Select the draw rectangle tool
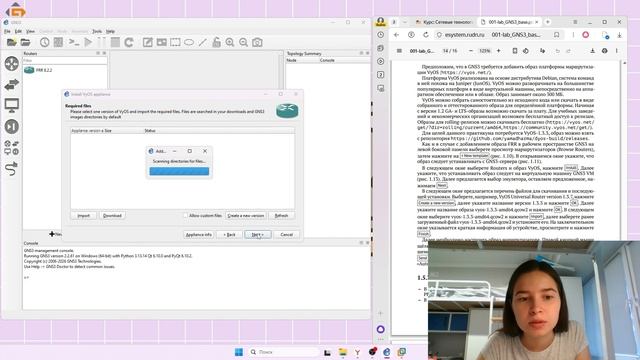This screenshot has height=360, width=640. [x=175, y=42]
